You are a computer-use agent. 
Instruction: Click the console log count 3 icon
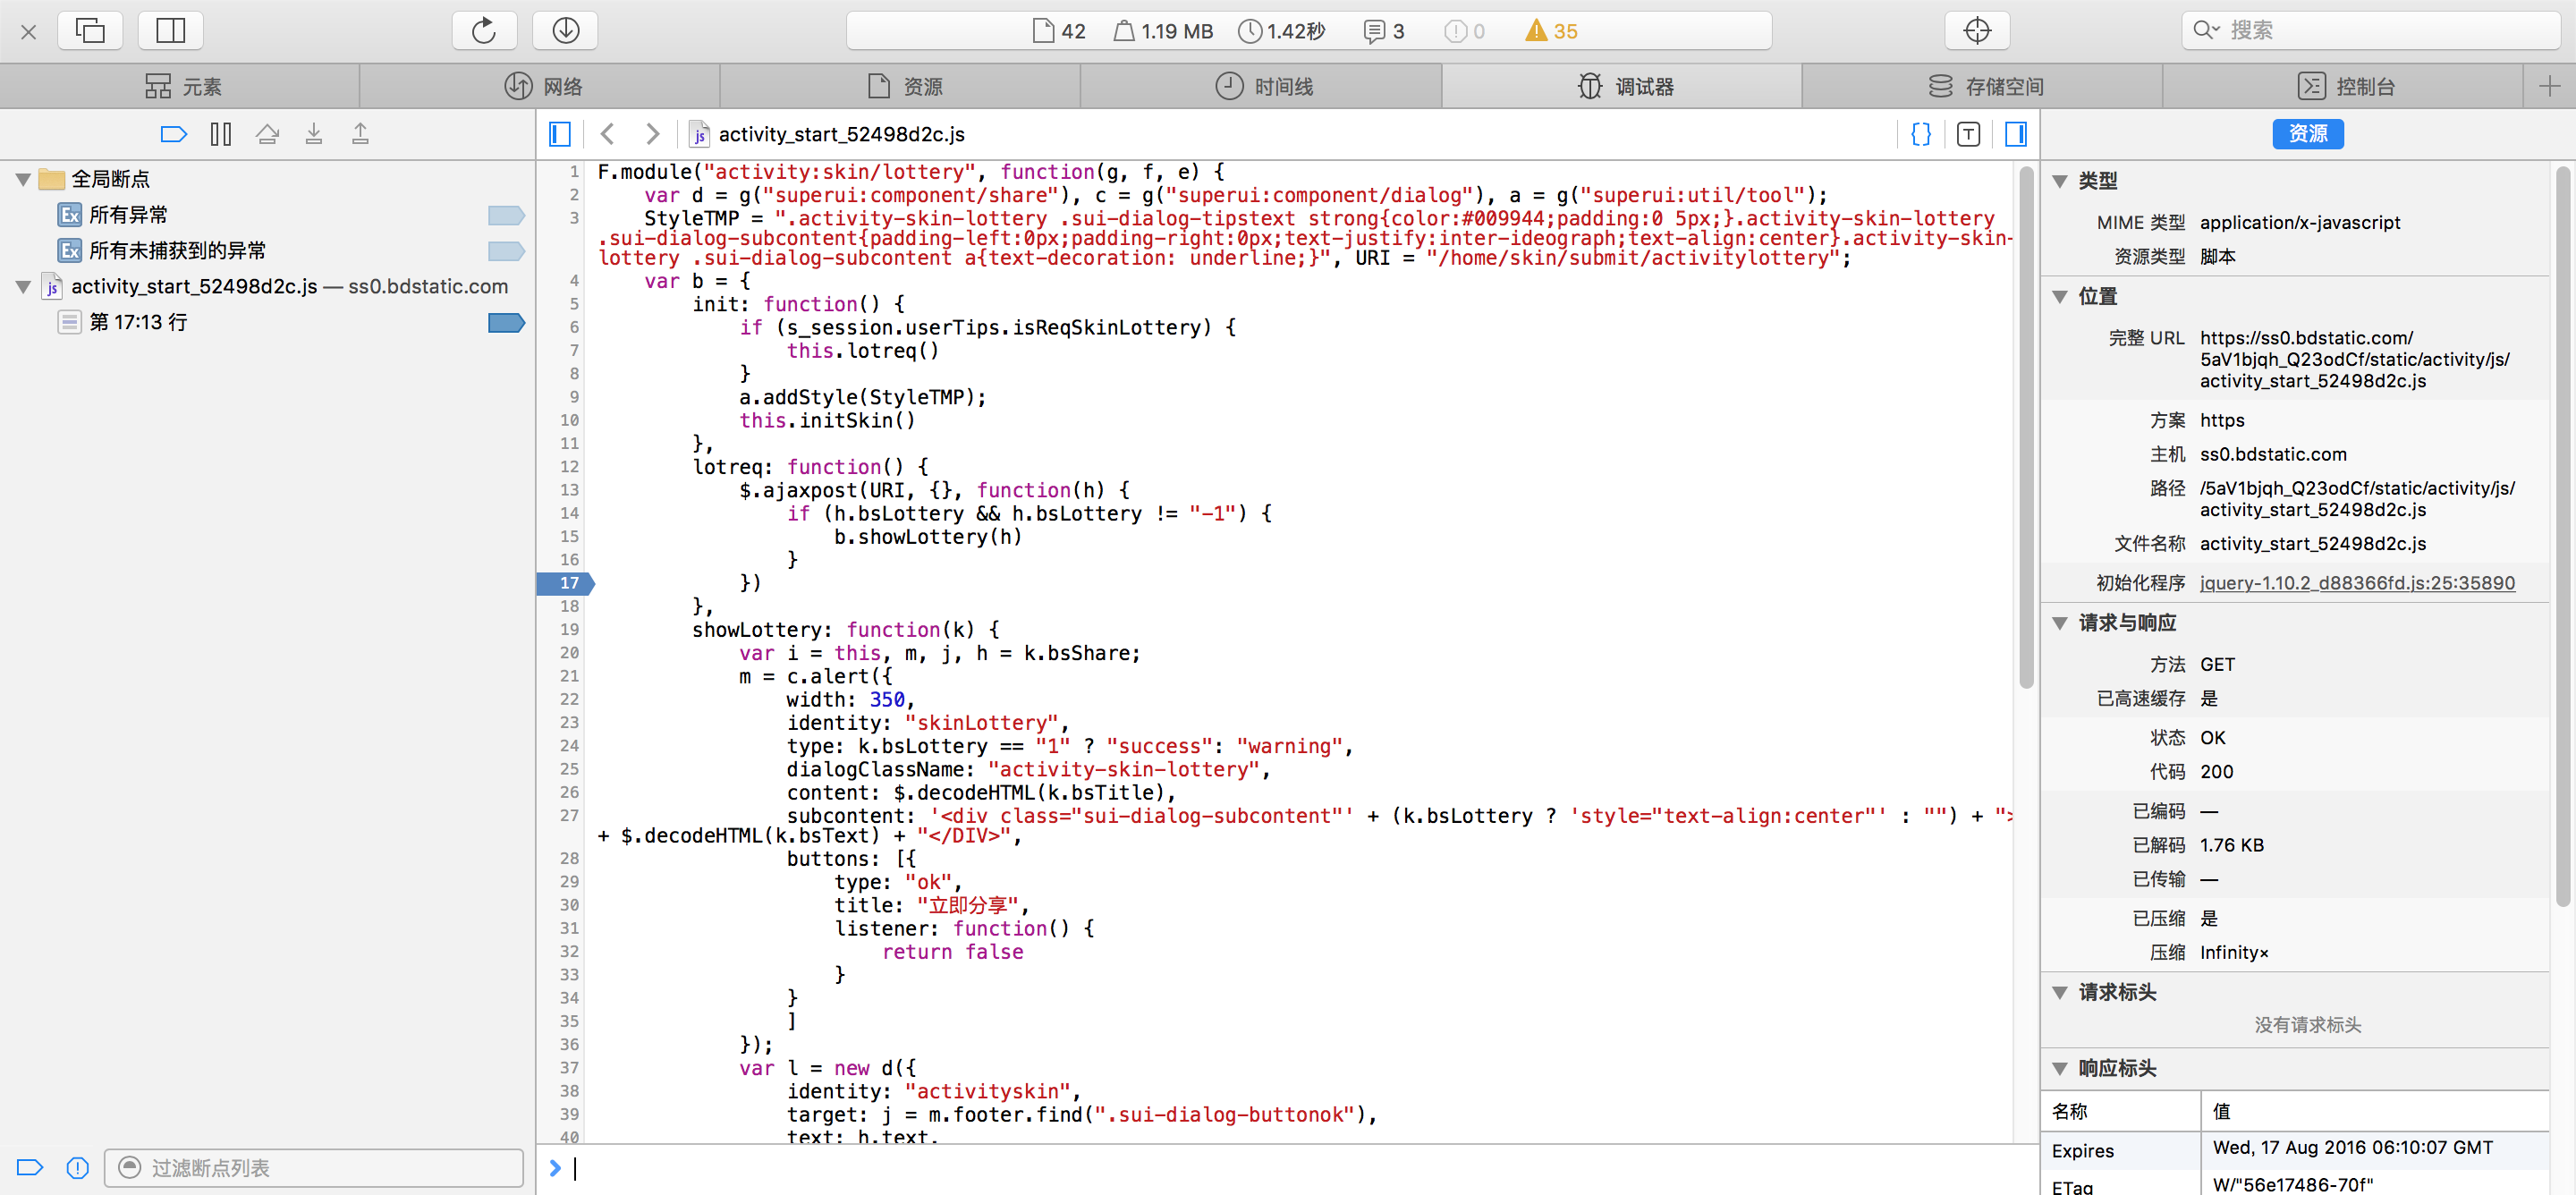1384,31
